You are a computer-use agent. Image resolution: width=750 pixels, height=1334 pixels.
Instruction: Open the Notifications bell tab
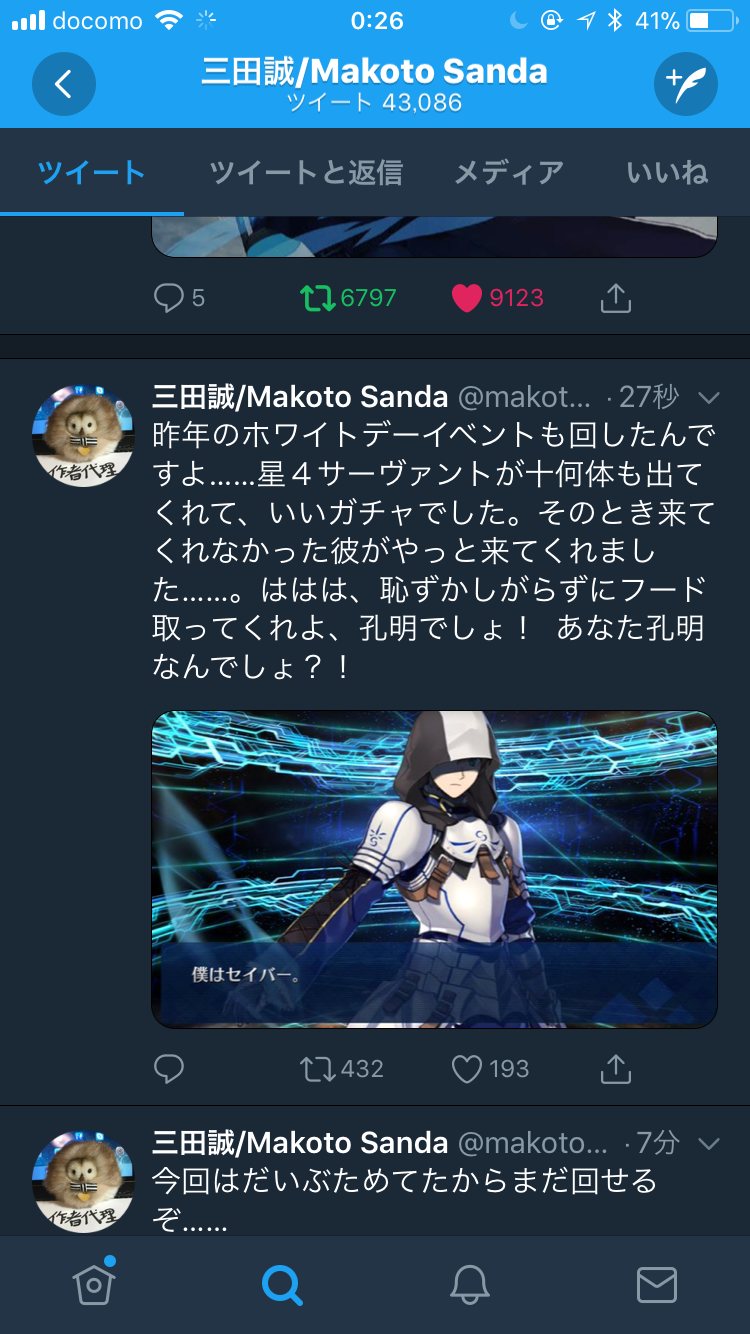[469, 1284]
